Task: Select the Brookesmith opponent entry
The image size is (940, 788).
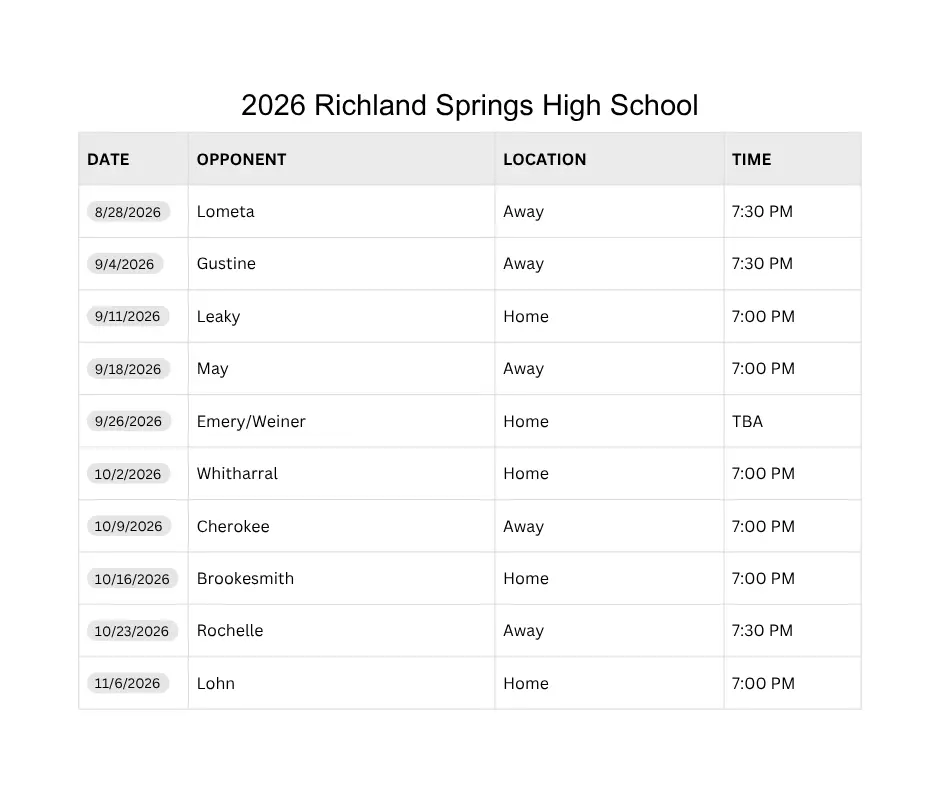Action: tap(245, 579)
